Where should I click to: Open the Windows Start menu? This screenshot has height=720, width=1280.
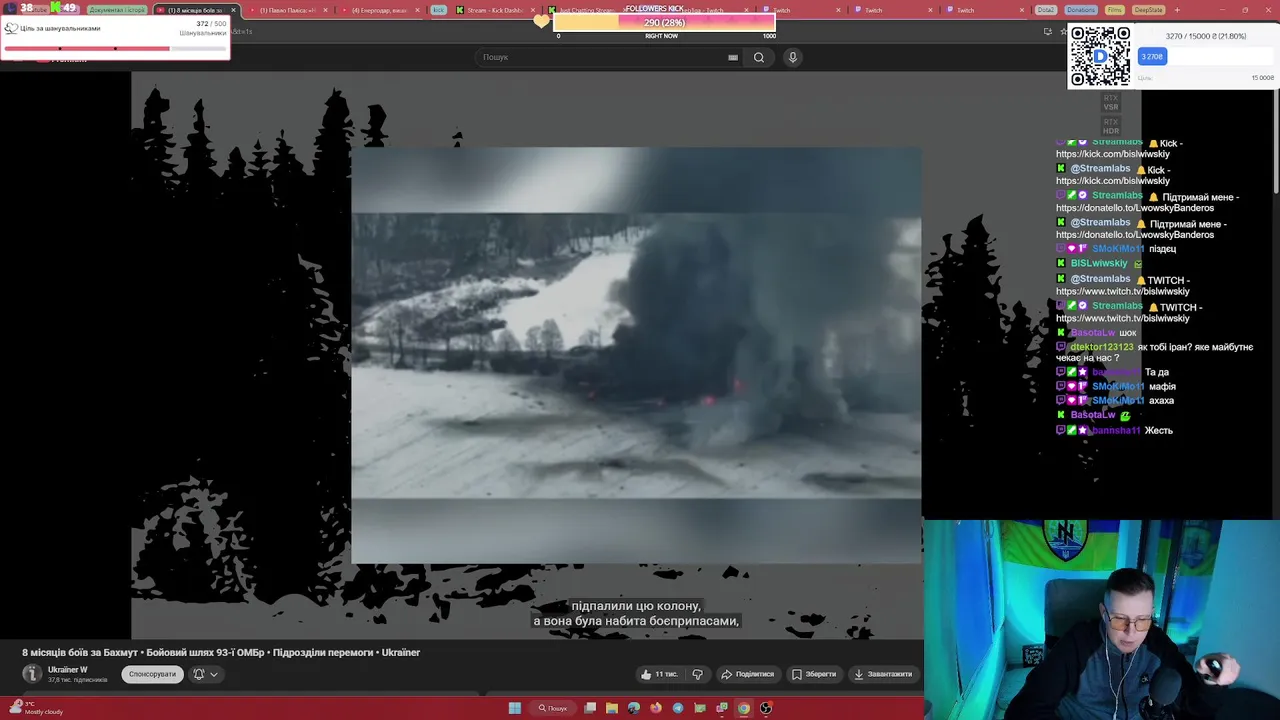click(x=515, y=708)
